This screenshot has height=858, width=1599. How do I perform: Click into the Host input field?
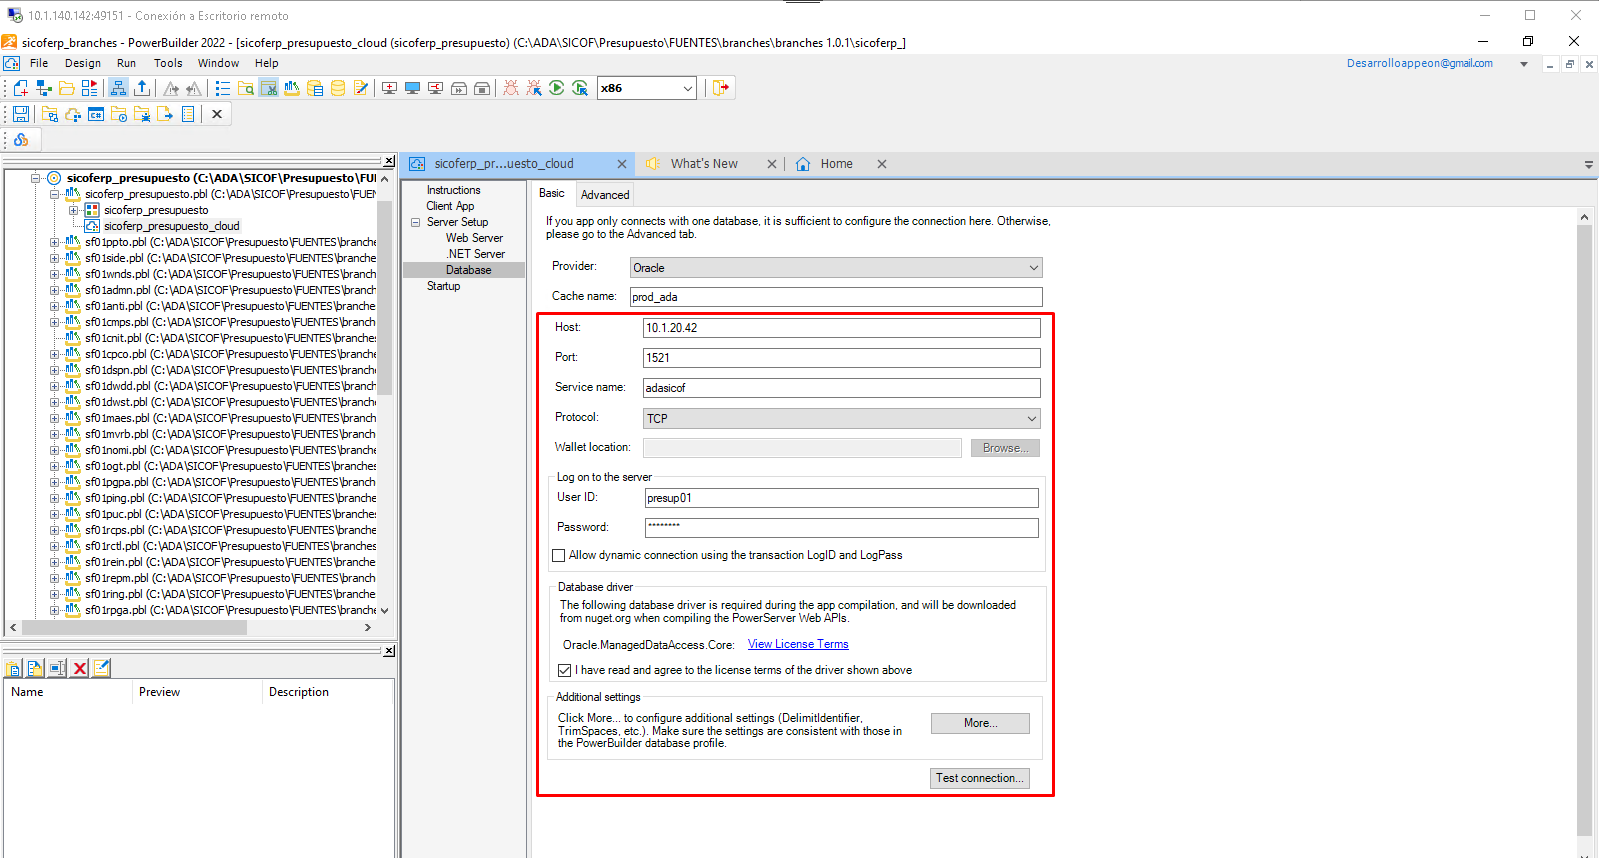[x=840, y=328]
